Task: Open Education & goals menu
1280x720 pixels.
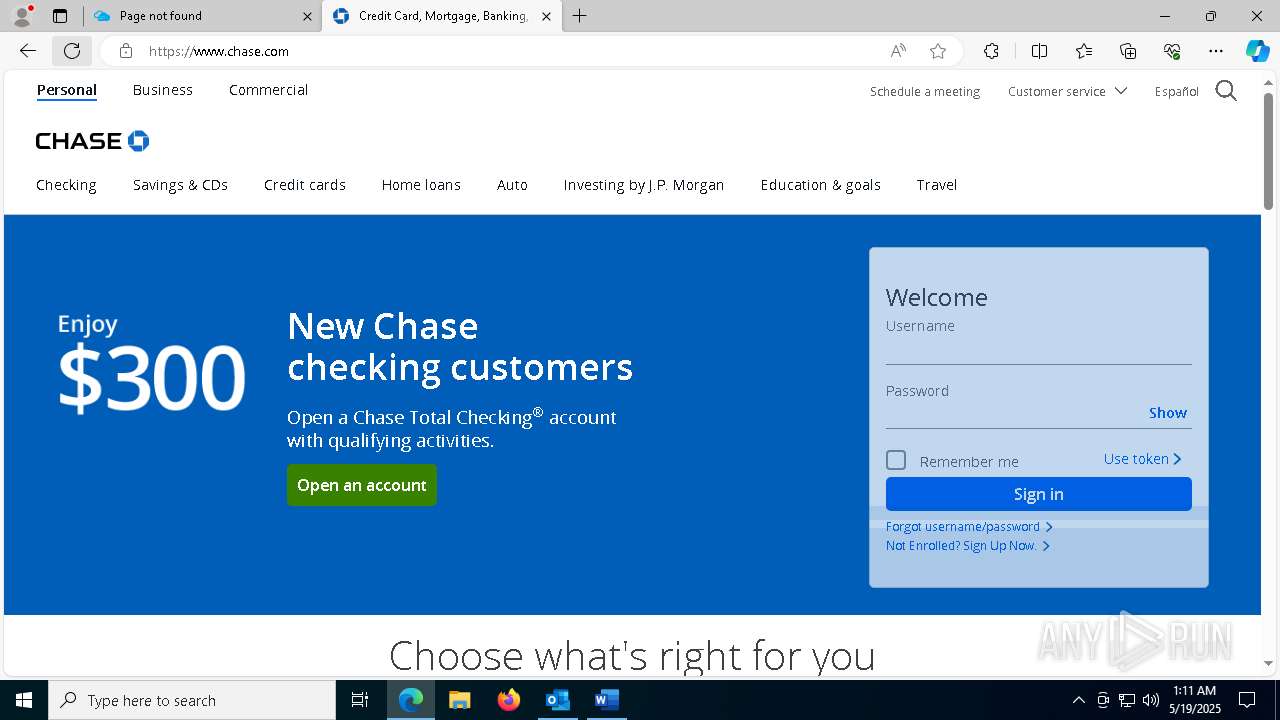Action: 821,185
